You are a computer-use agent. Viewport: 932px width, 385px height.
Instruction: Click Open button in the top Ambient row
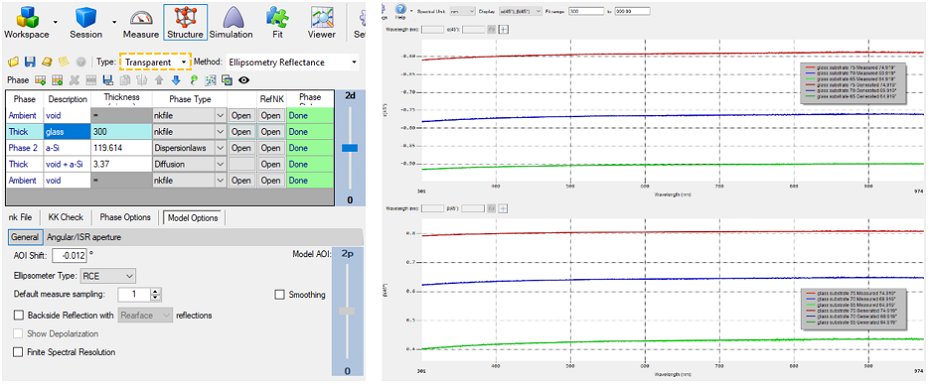[241, 115]
